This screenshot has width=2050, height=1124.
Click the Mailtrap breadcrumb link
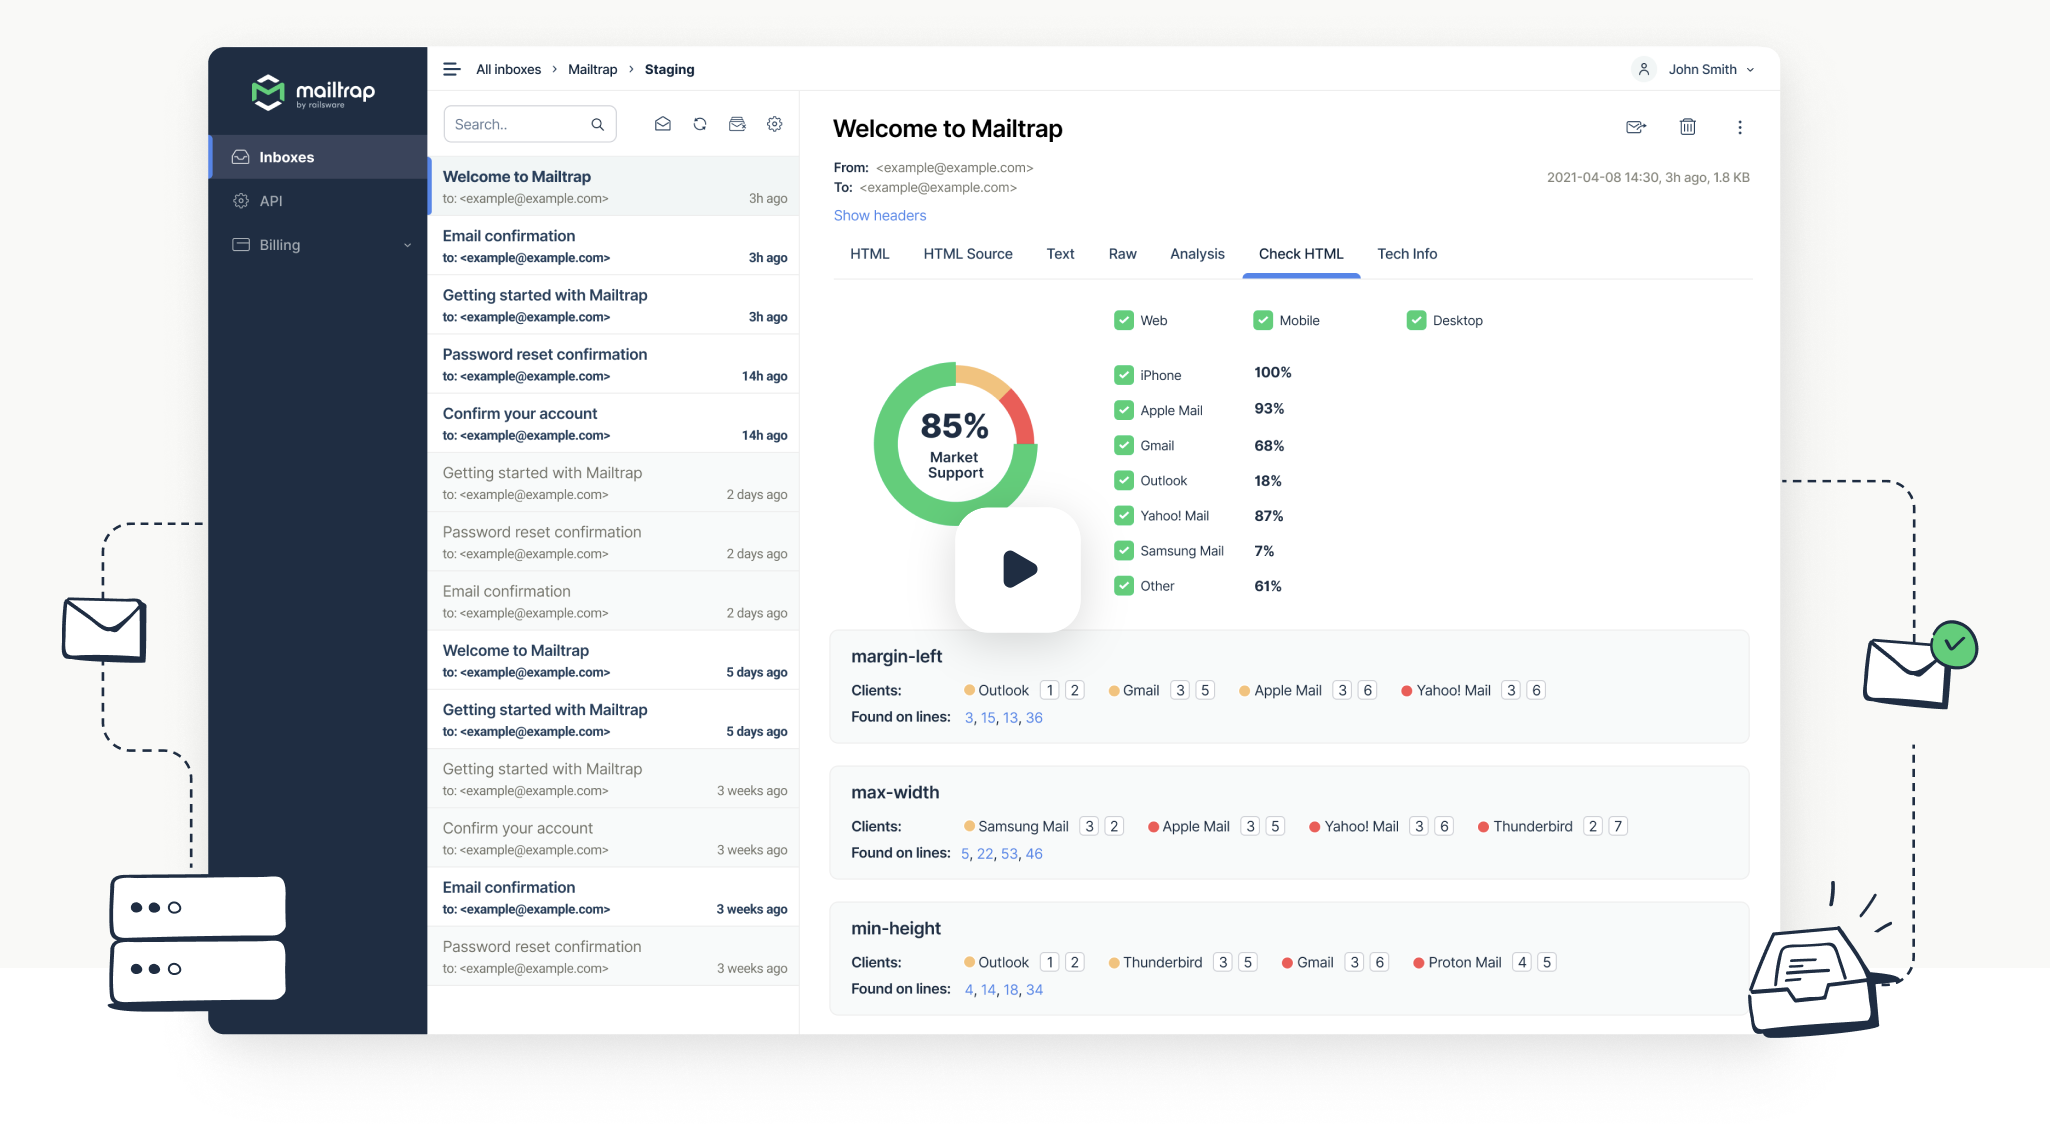point(592,69)
